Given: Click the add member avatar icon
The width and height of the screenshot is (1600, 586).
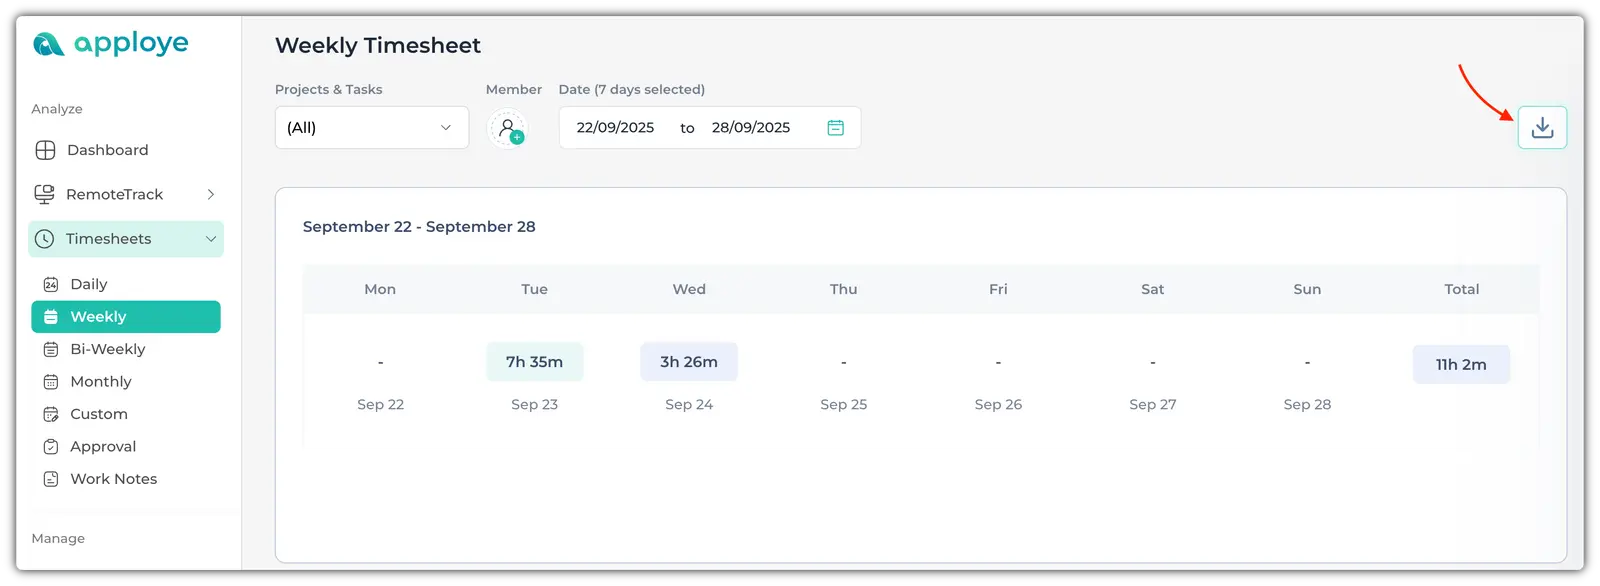Looking at the screenshot, I should click(509, 129).
